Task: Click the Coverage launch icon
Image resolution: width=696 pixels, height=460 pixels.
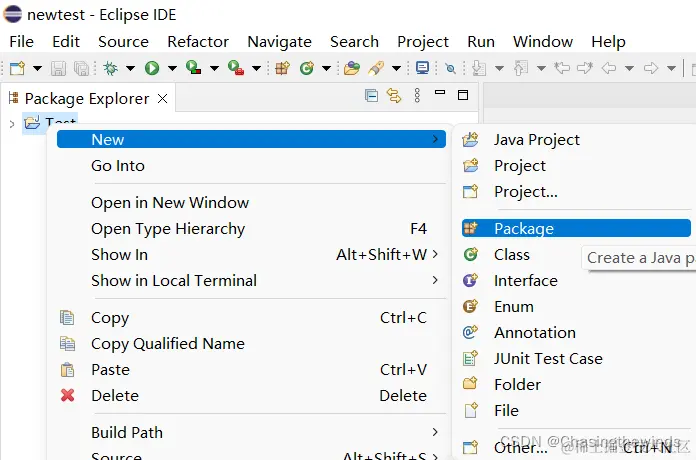Action: 194,68
